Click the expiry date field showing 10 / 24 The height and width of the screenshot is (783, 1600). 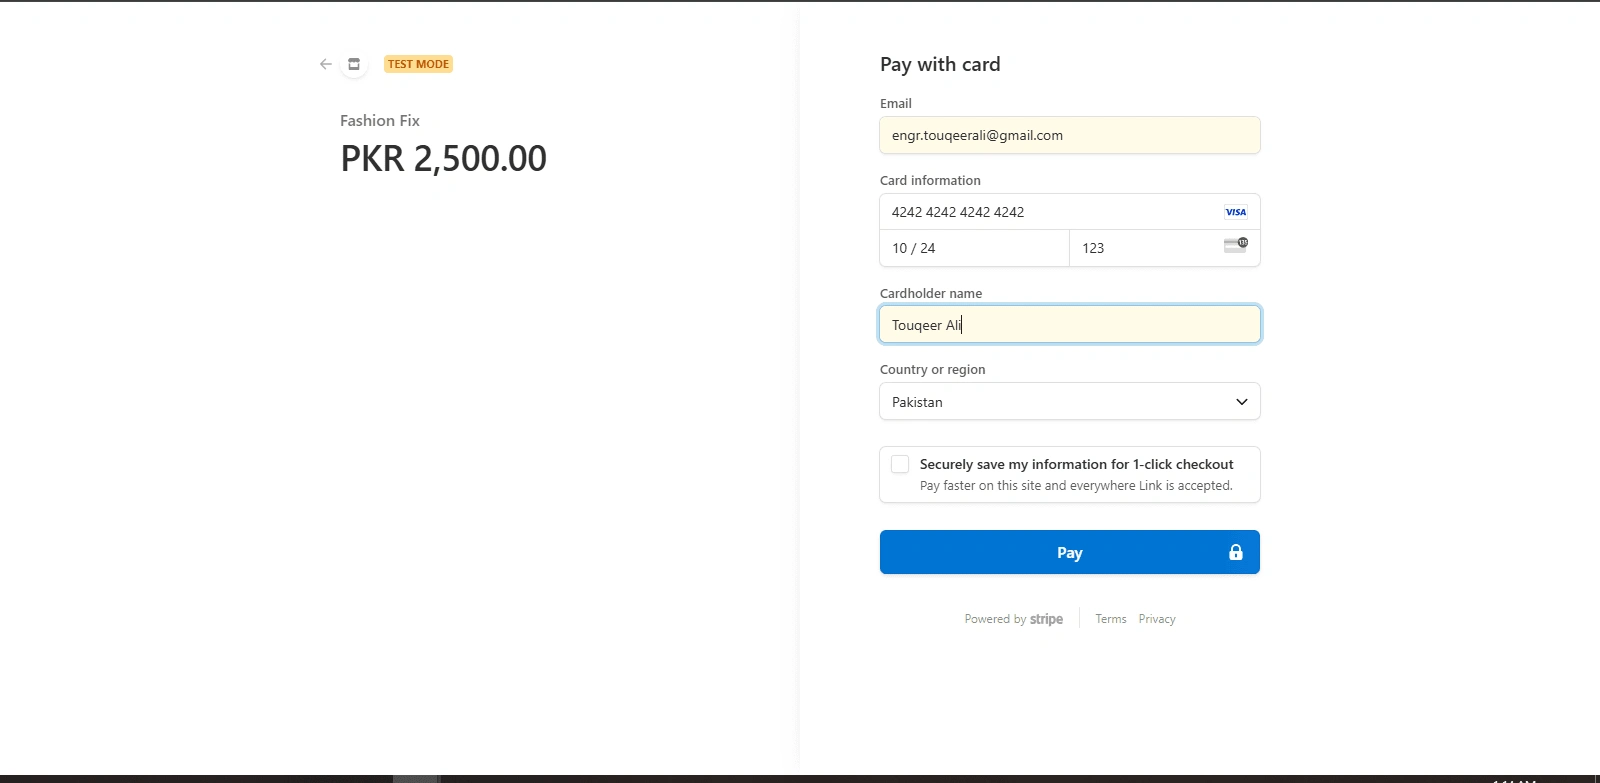974,248
